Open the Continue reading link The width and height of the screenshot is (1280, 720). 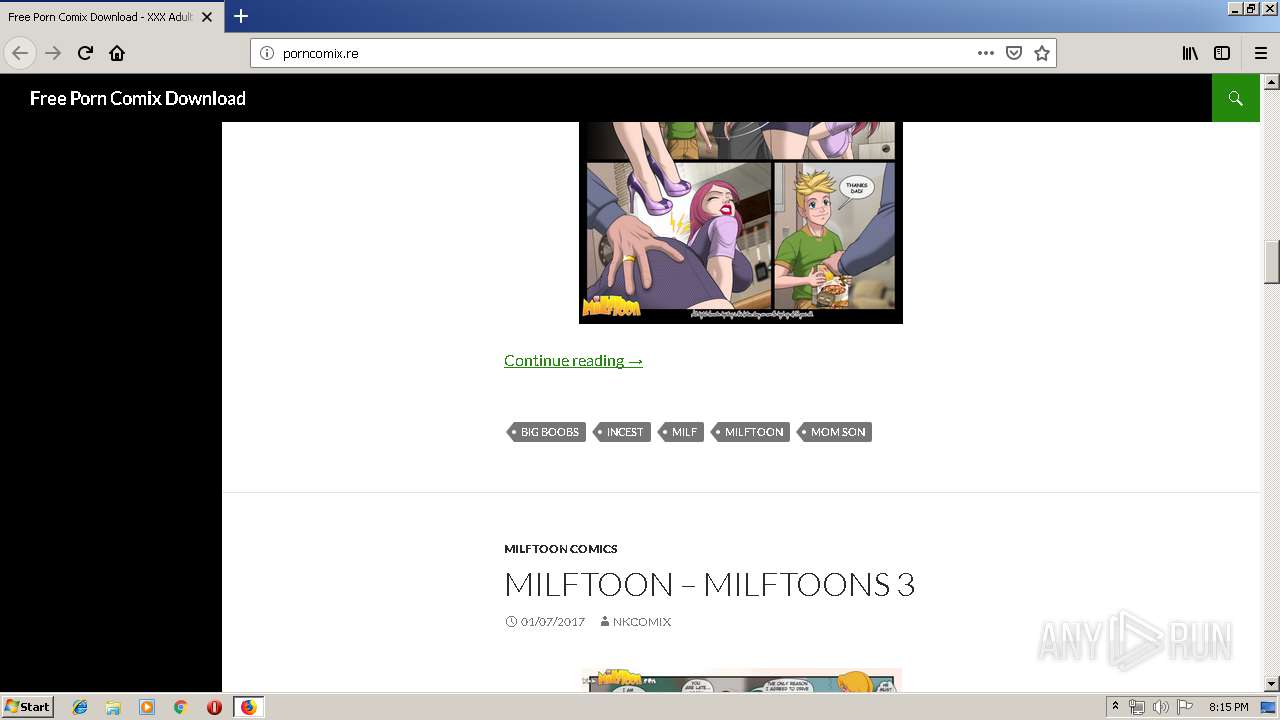pyautogui.click(x=573, y=360)
